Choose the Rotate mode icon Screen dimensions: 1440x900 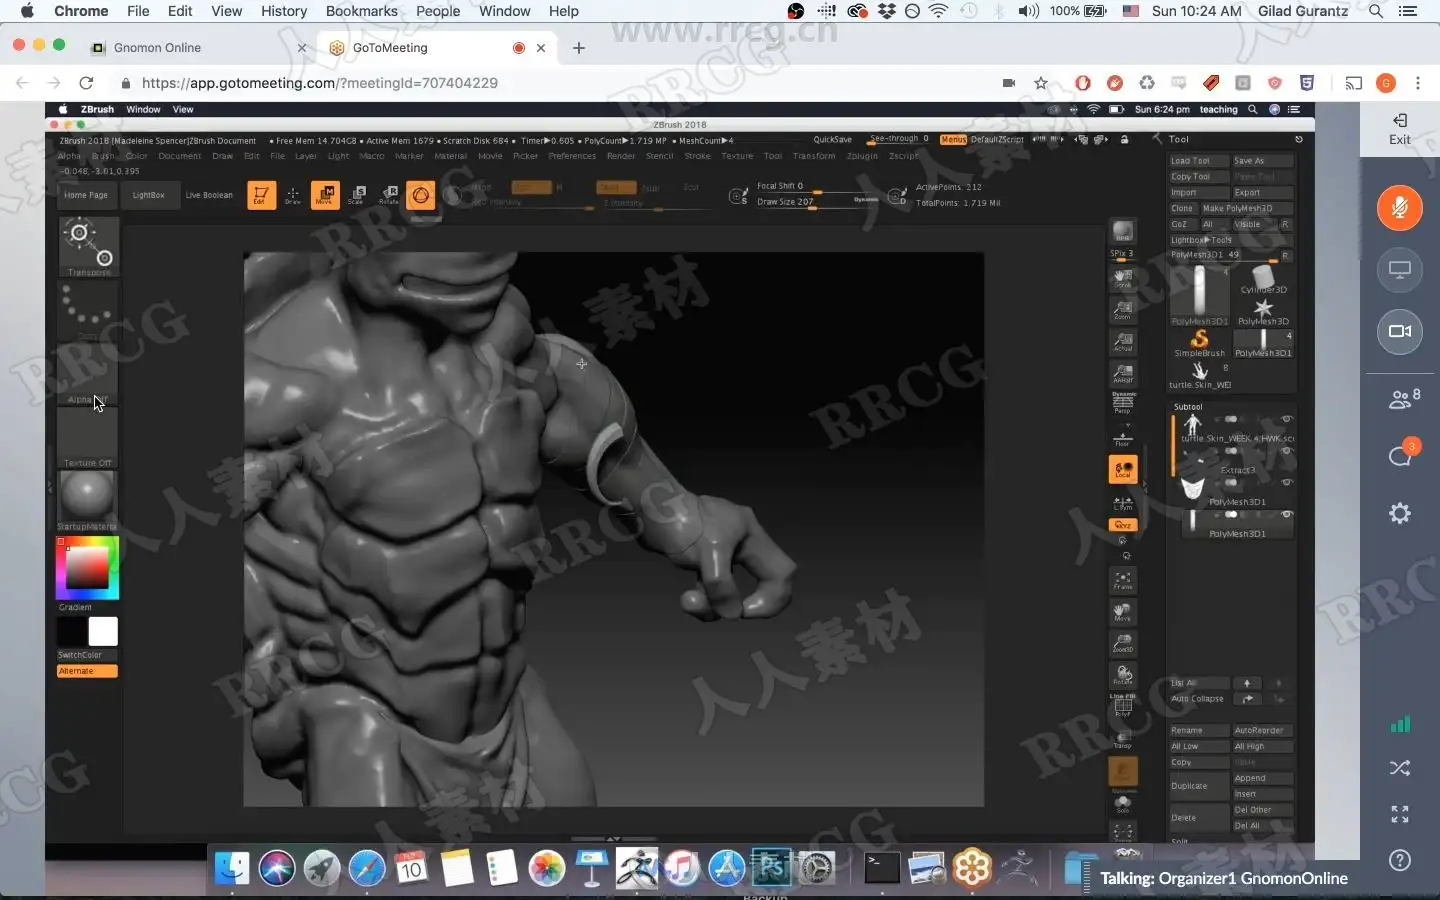pyautogui.click(x=389, y=195)
